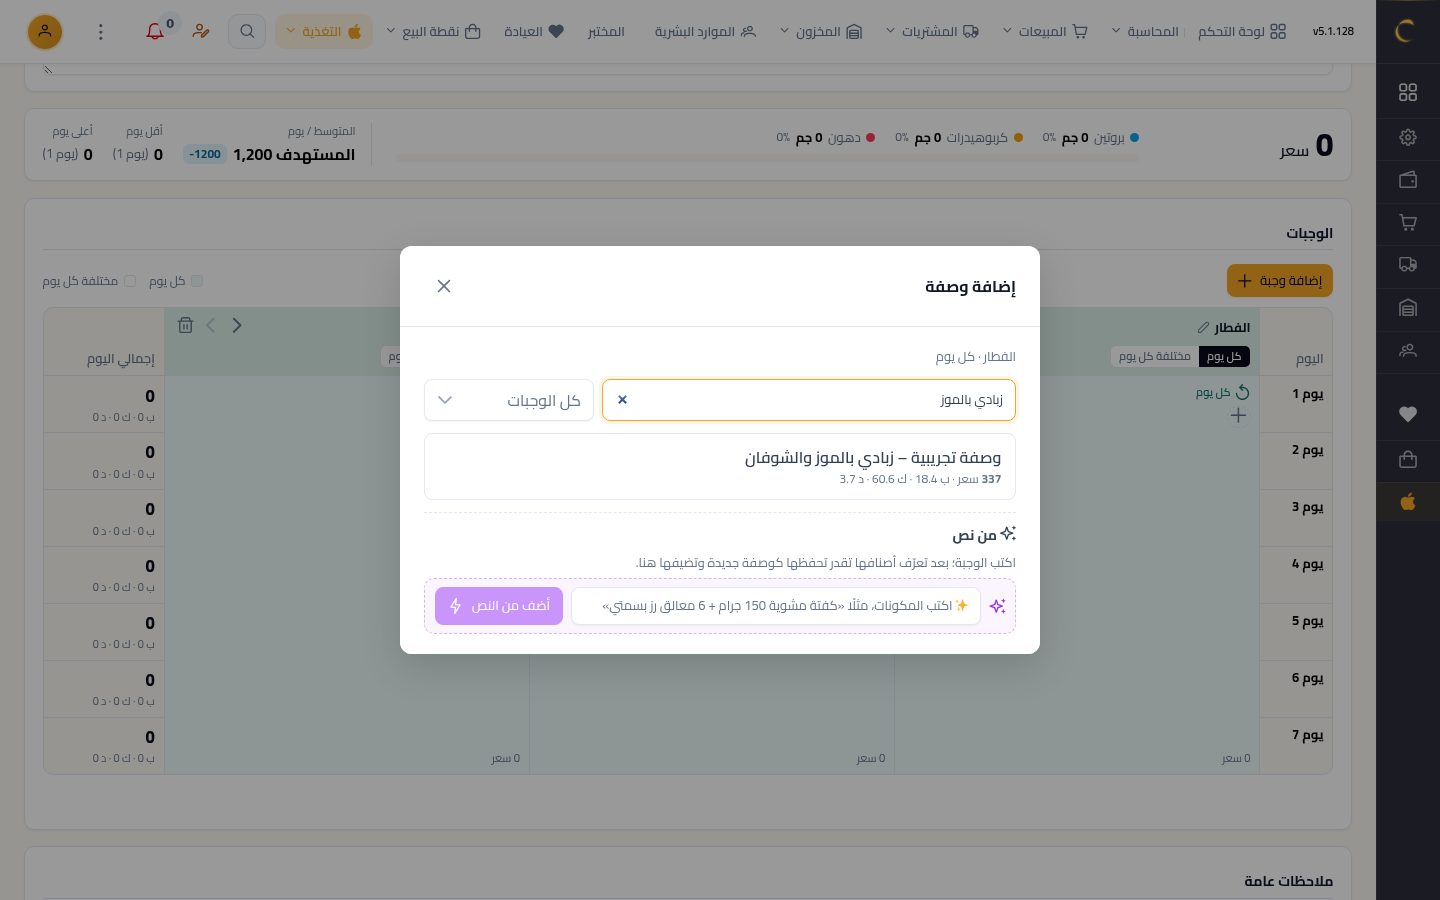Viewport: 1440px width, 900px height.
Task: Edit the الفطار meal name pencil
Action: pyautogui.click(x=1203, y=327)
